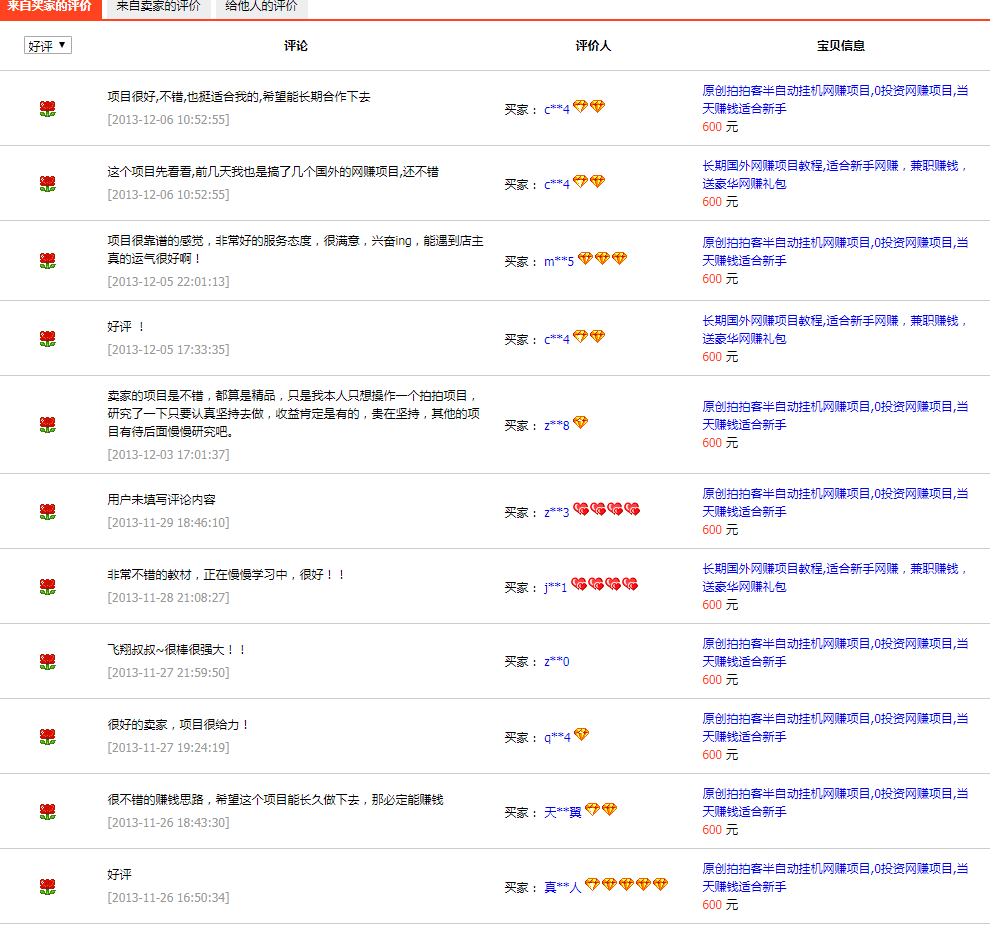Image resolution: width=995 pixels, height=927 pixels.
Task: Open the 好评 rating filter dropdown
Action: [48, 45]
